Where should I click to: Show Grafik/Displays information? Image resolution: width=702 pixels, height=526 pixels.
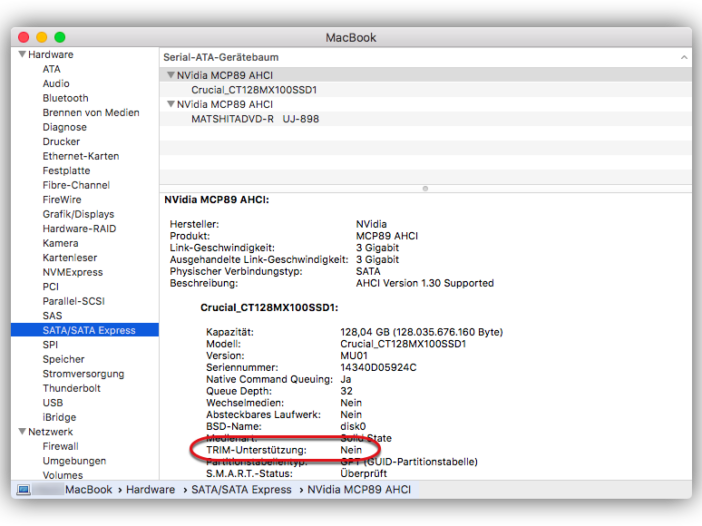coord(78,214)
